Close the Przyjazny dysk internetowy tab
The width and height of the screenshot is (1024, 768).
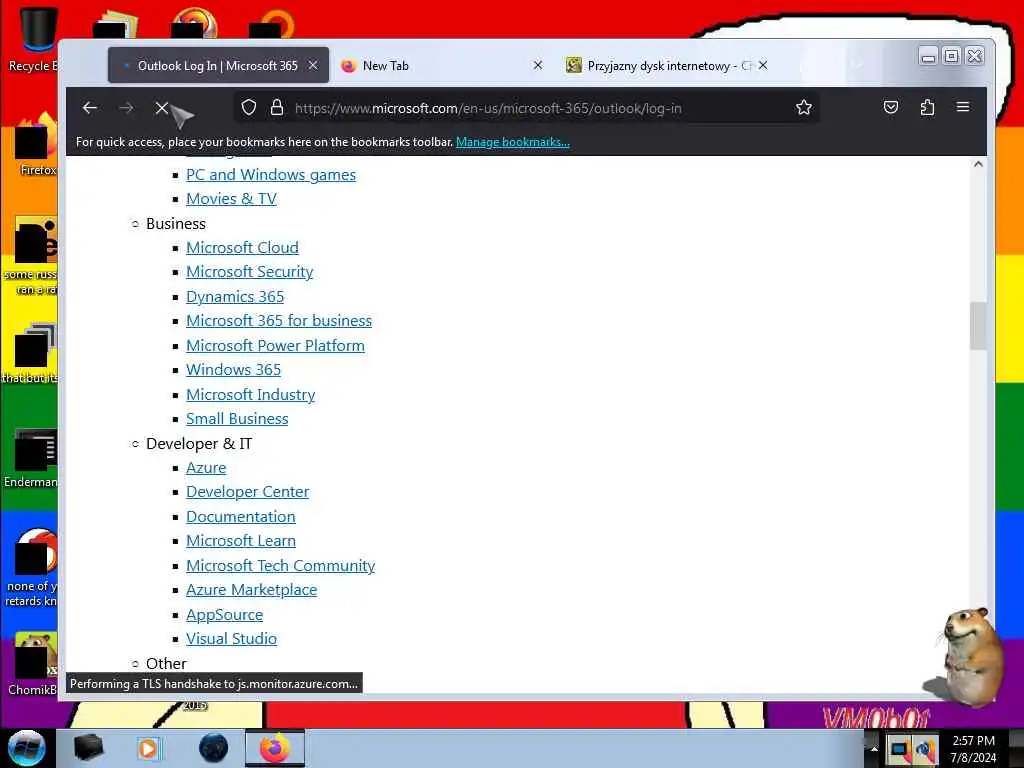coord(763,65)
